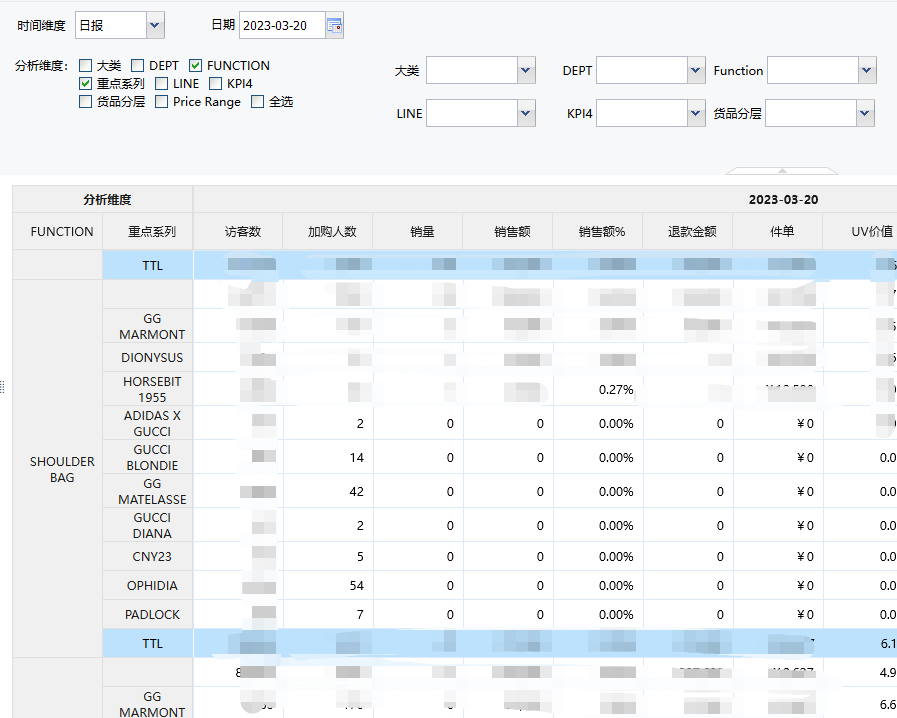897x718 pixels.
Task: Click the 销售额 column header
Action: point(508,232)
